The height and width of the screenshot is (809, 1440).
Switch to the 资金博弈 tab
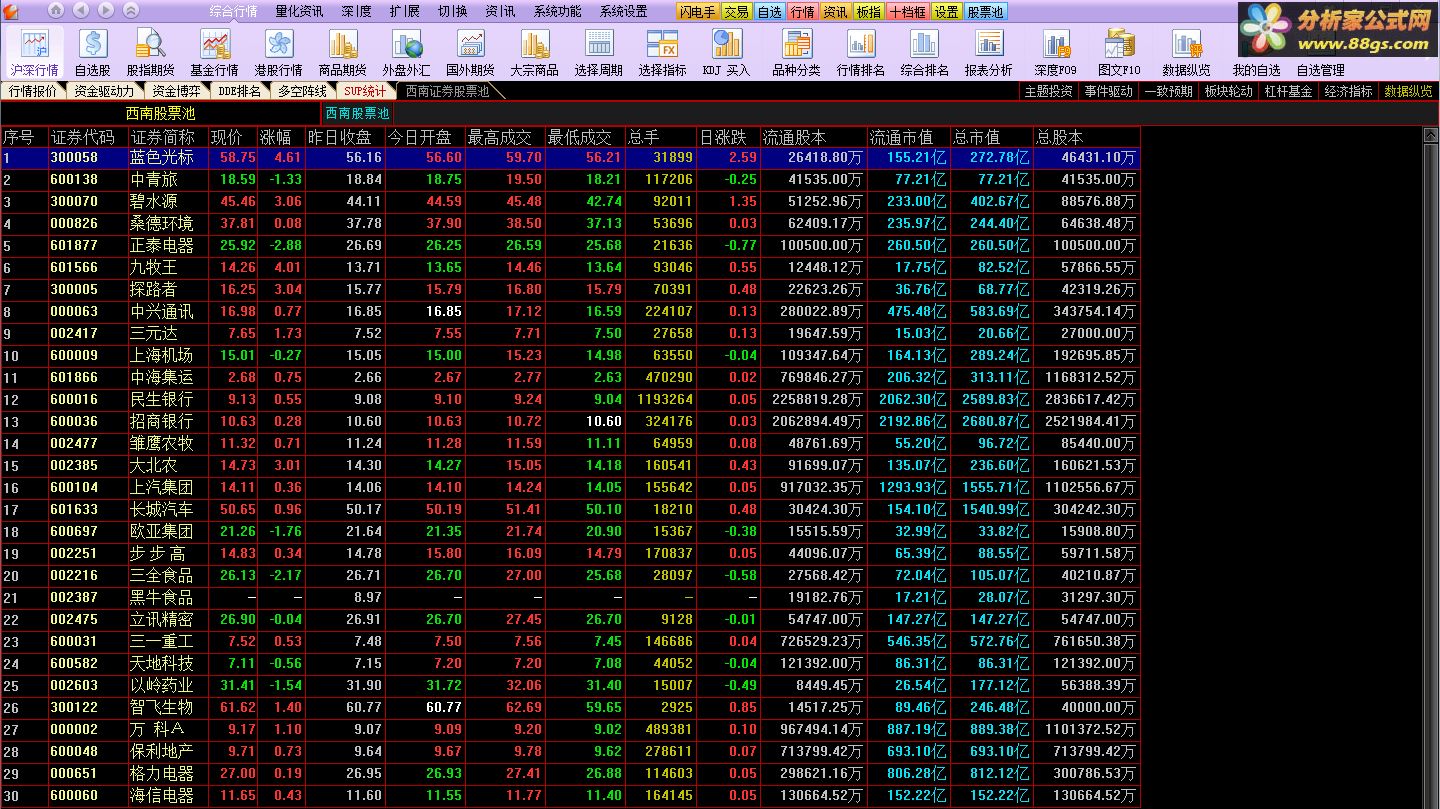point(176,91)
